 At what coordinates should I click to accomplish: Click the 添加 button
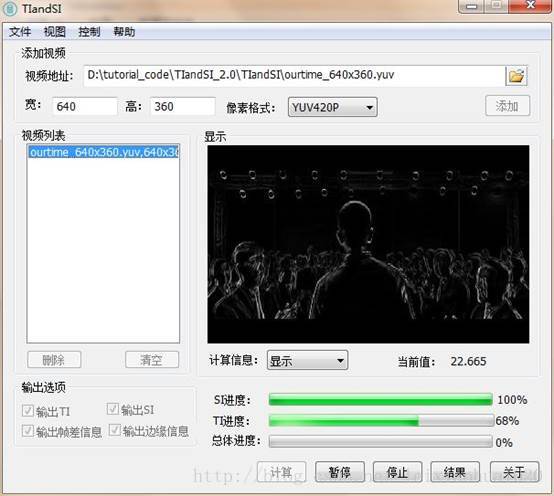[507, 106]
